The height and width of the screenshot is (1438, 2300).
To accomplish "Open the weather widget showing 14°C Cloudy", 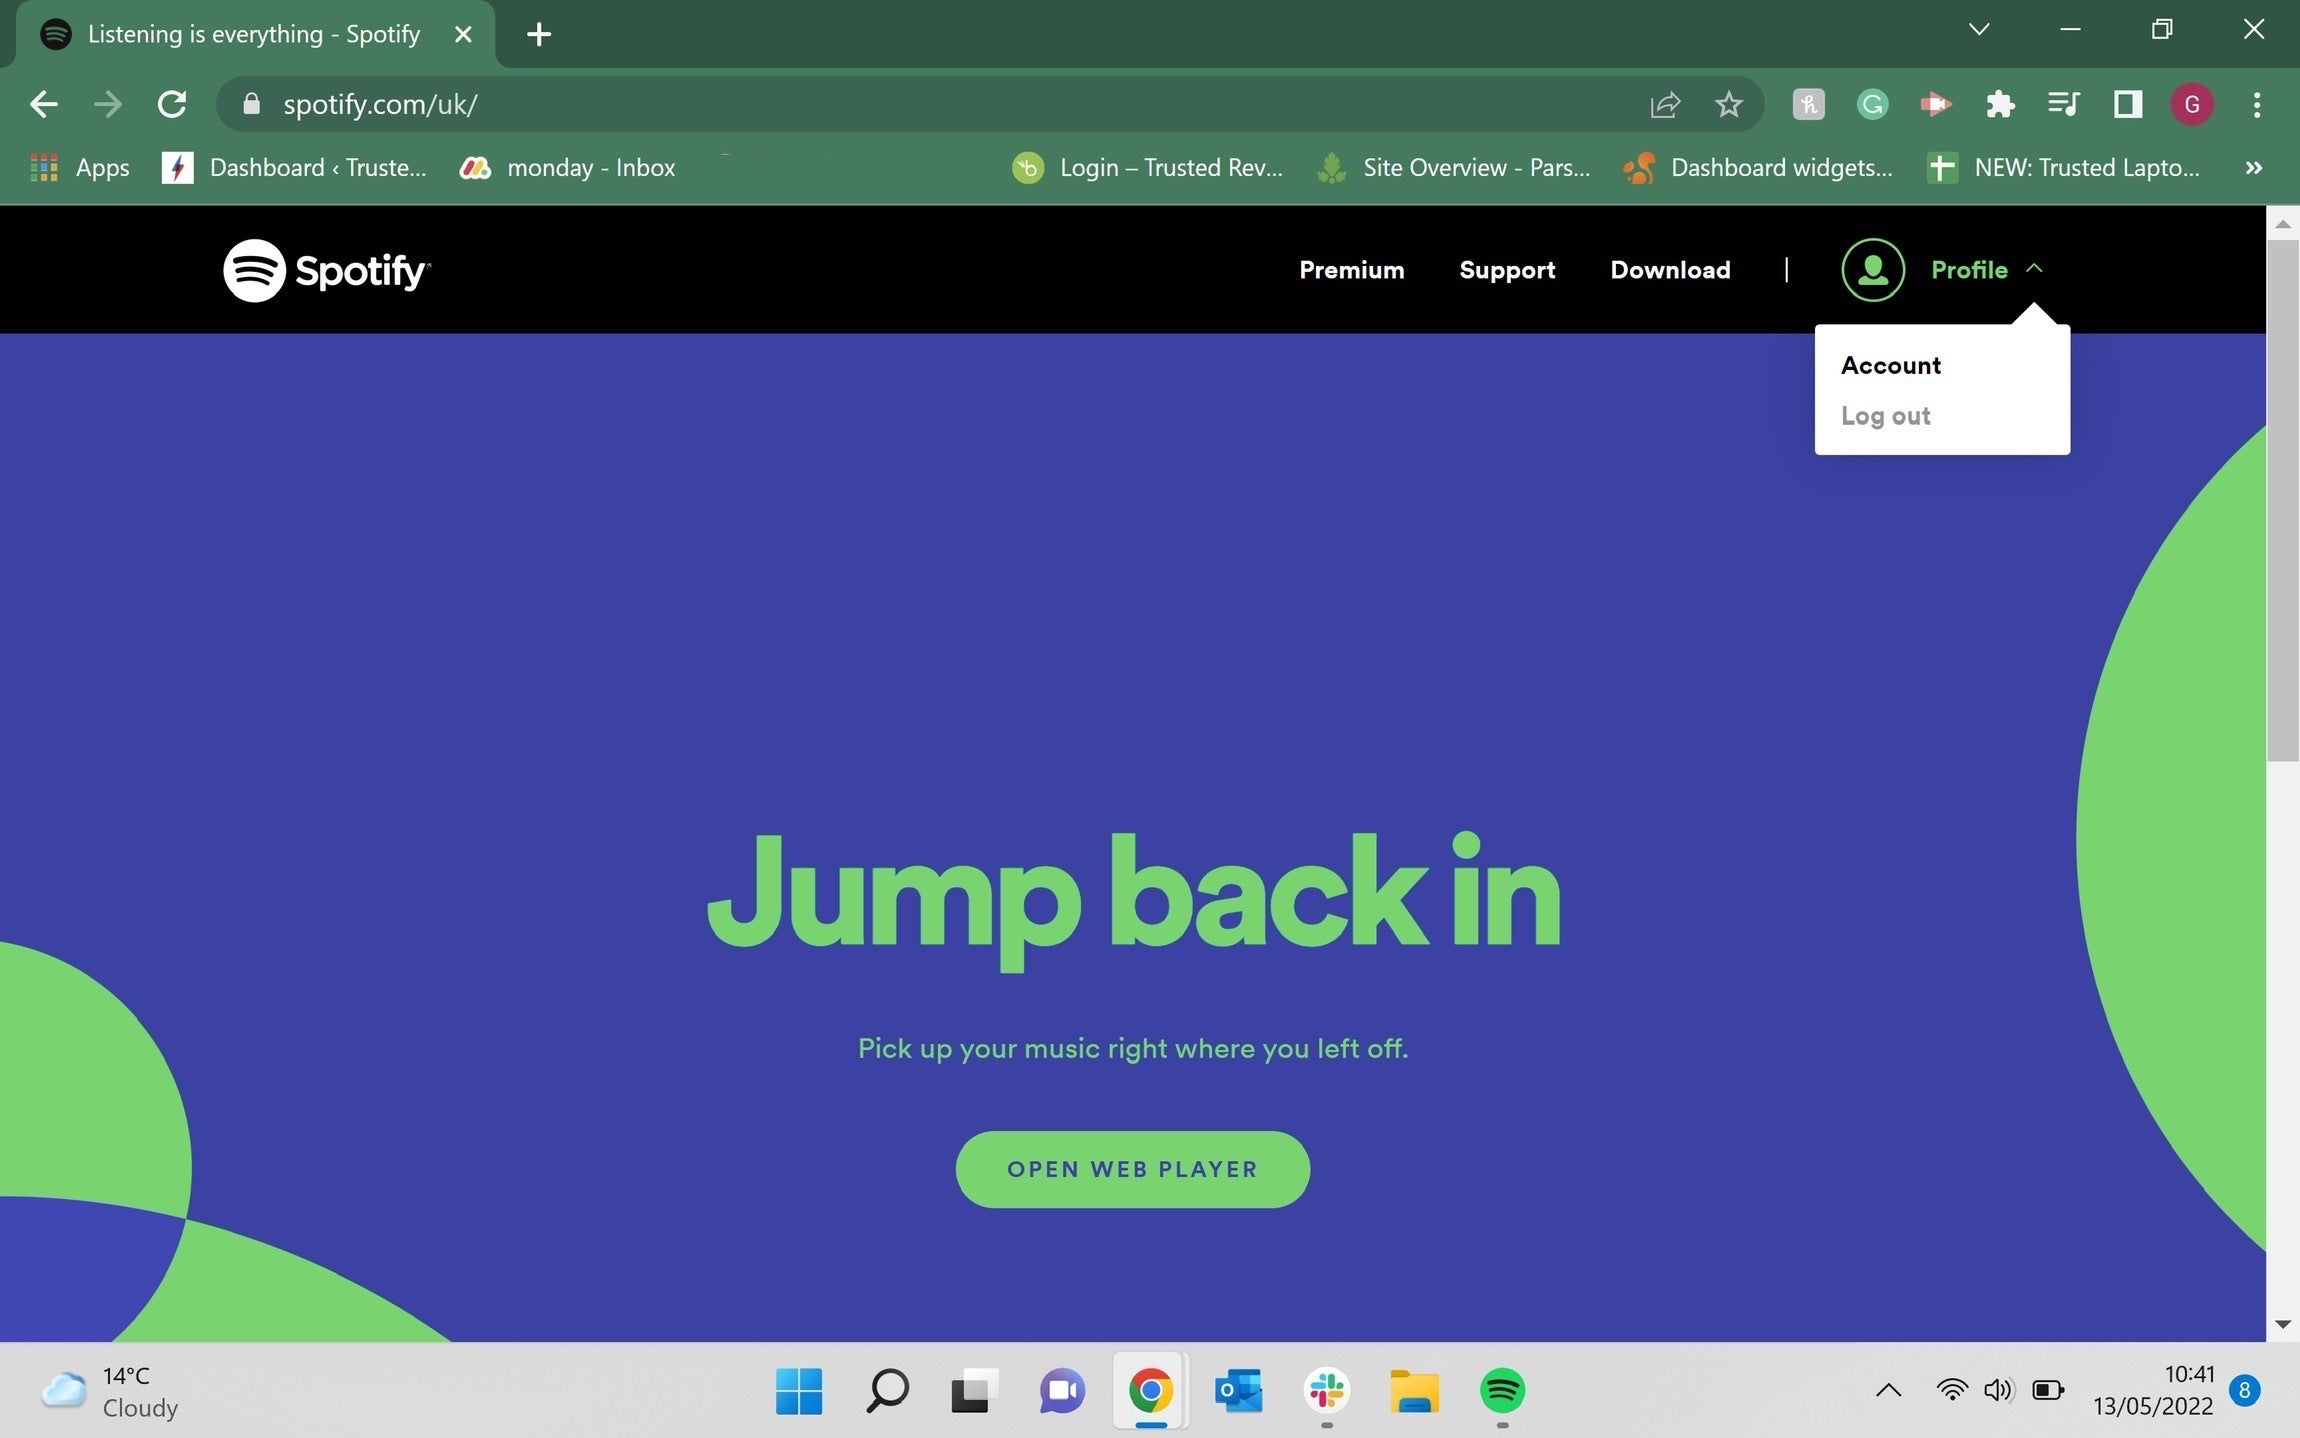I will (110, 1391).
